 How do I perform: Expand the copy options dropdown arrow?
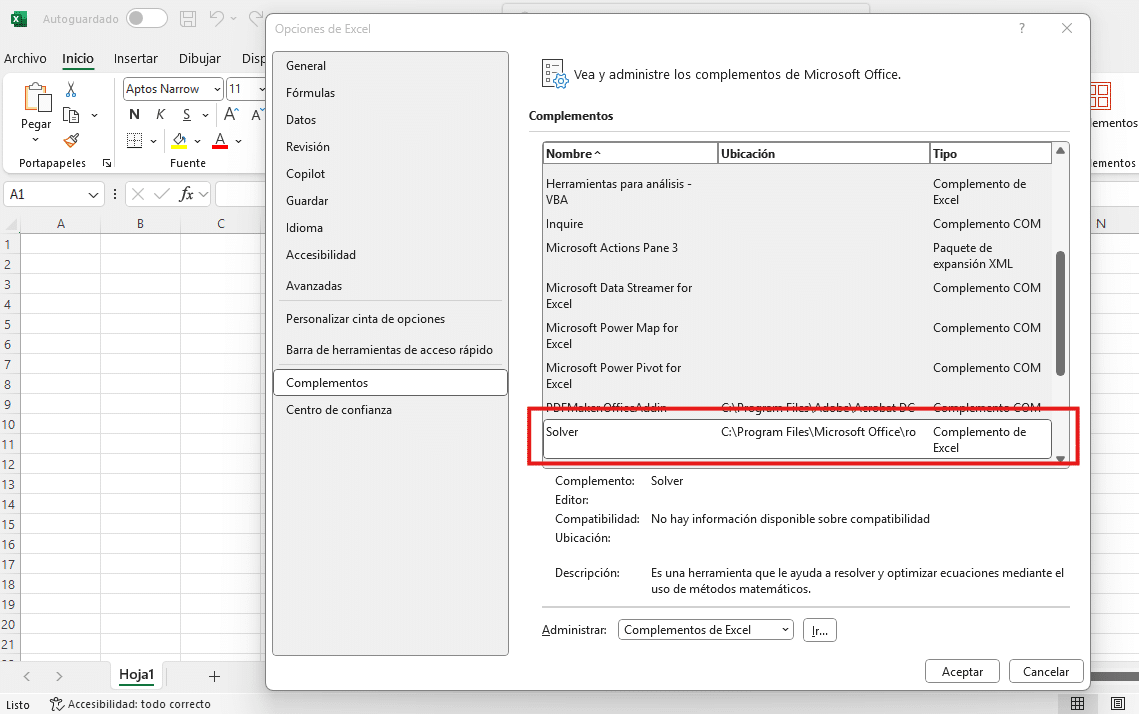[x=94, y=115]
